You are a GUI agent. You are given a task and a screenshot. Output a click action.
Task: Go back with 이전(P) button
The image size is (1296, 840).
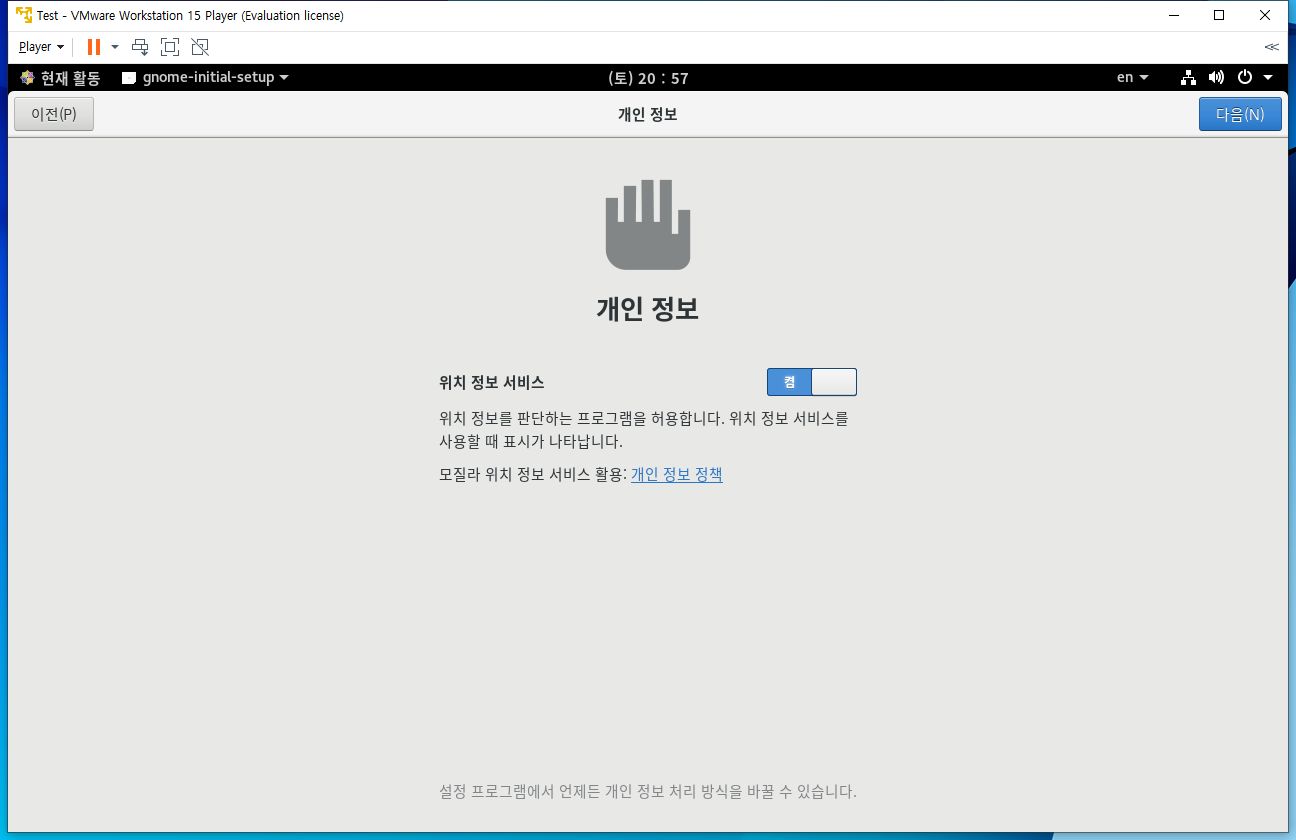pos(54,114)
